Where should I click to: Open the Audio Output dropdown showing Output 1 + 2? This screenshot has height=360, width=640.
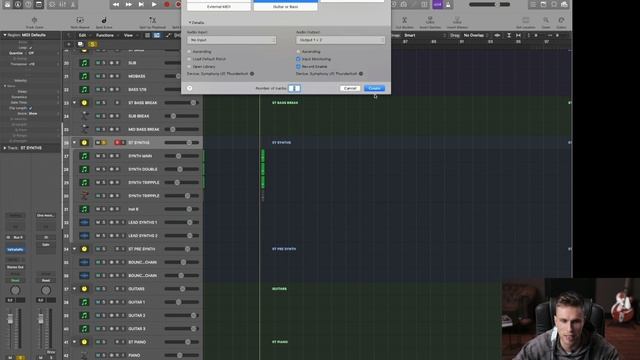click(x=340, y=40)
